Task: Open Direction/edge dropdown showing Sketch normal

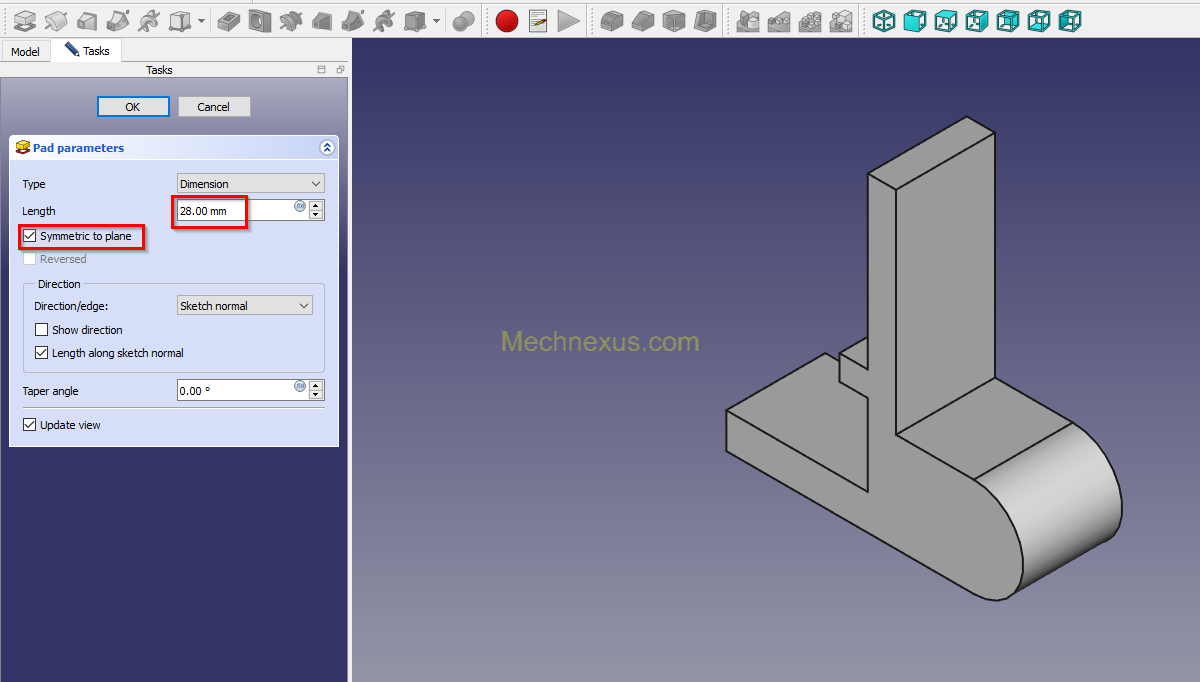Action: tap(244, 306)
